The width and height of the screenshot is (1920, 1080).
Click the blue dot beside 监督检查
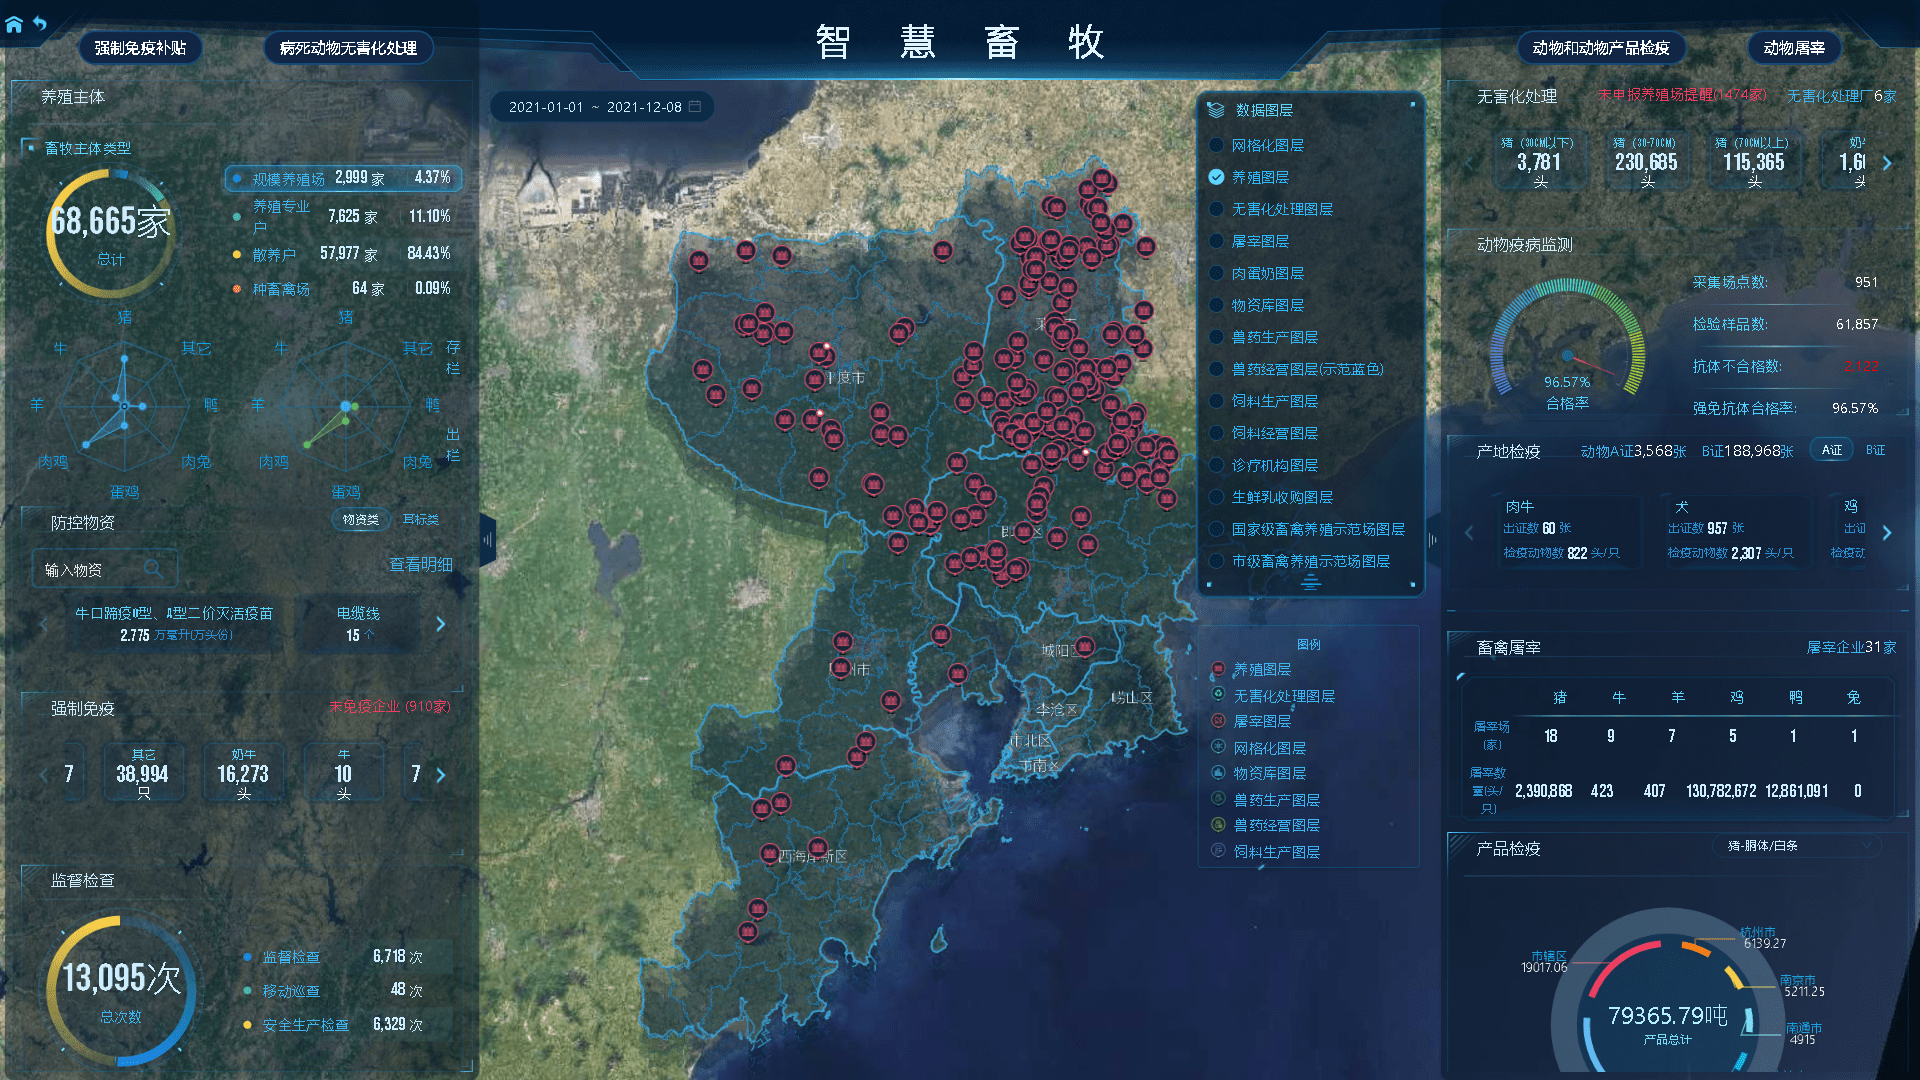pos(247,957)
